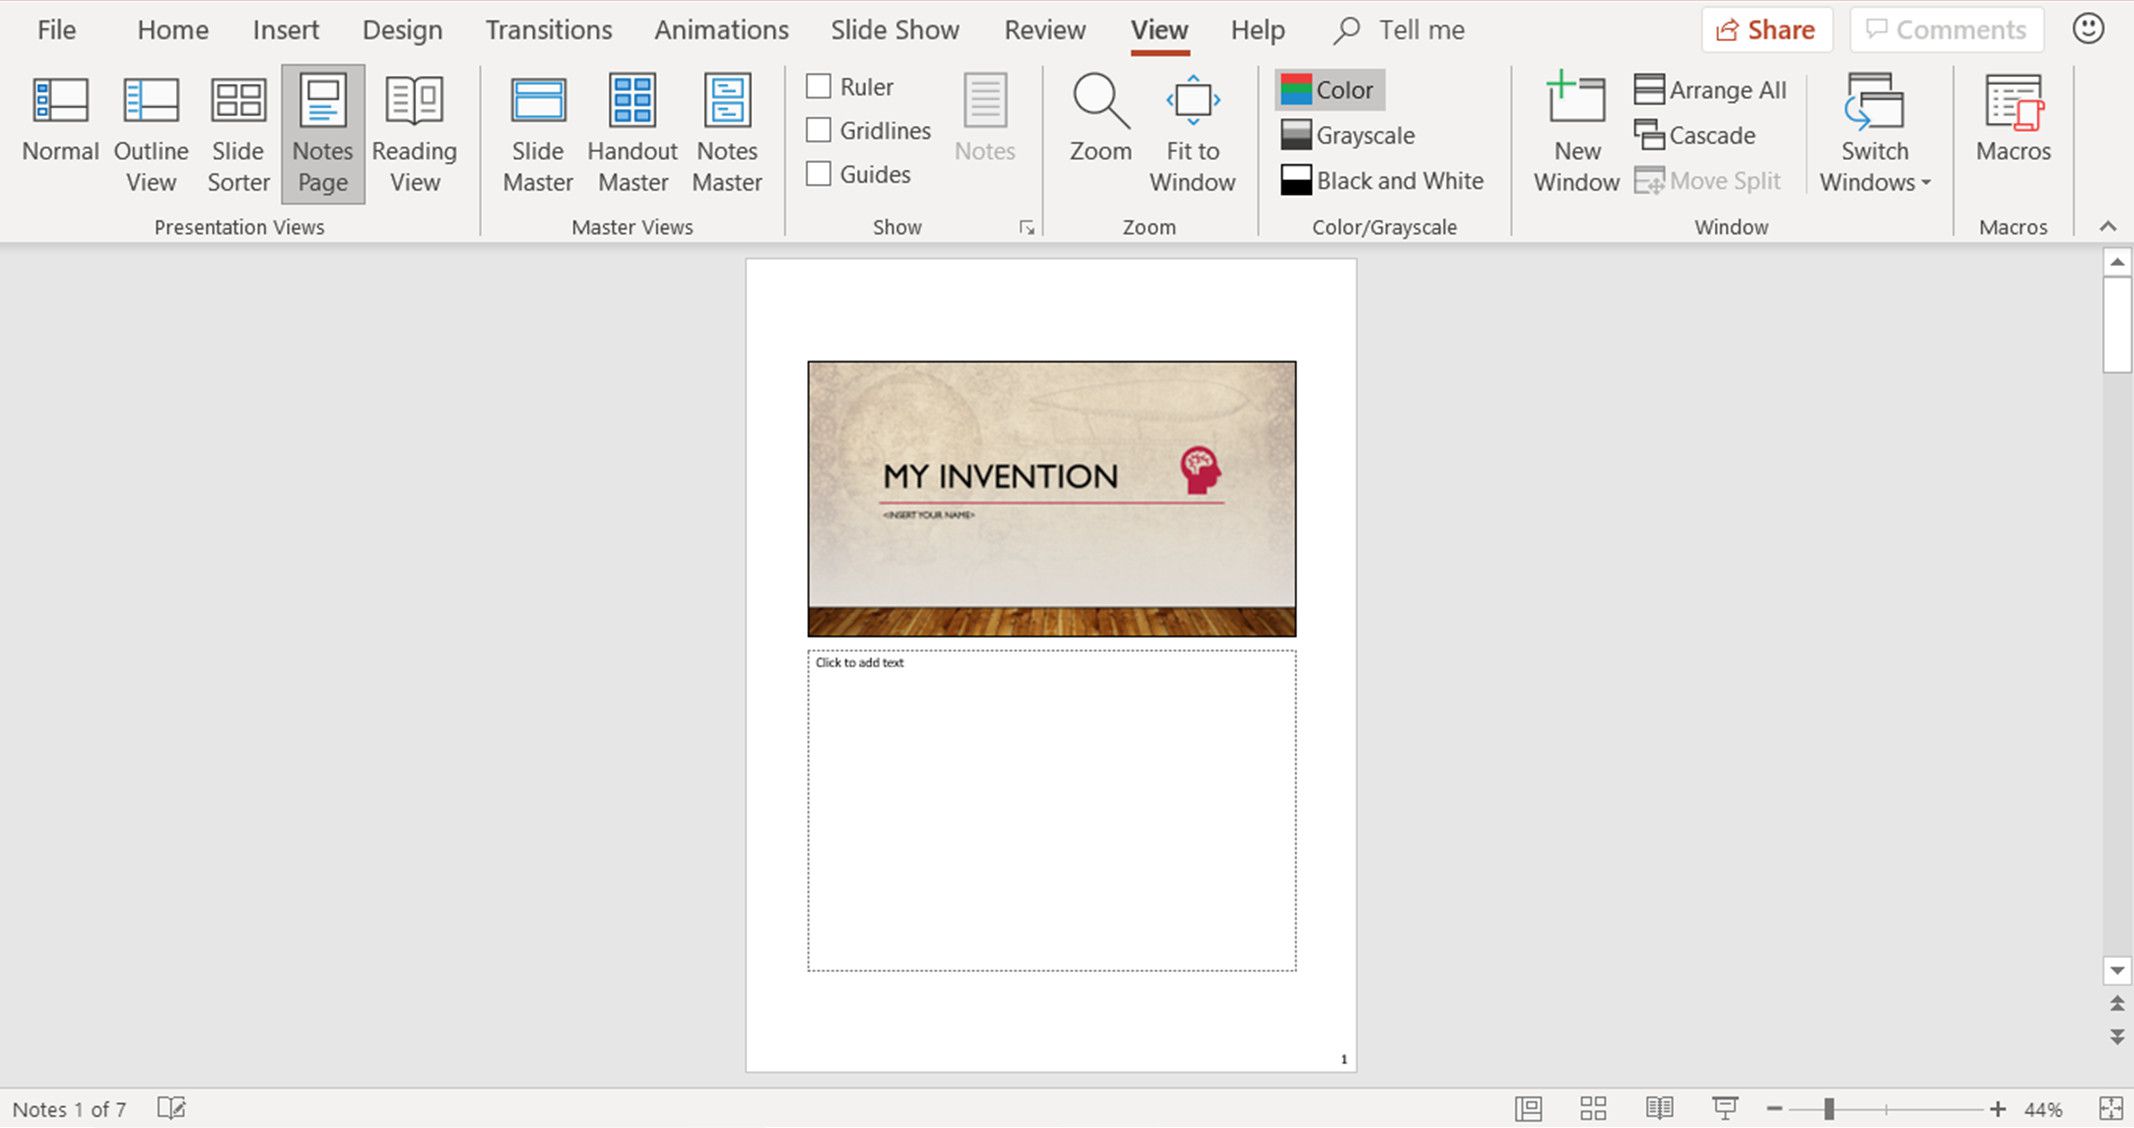Open the View menu tab

(1159, 30)
